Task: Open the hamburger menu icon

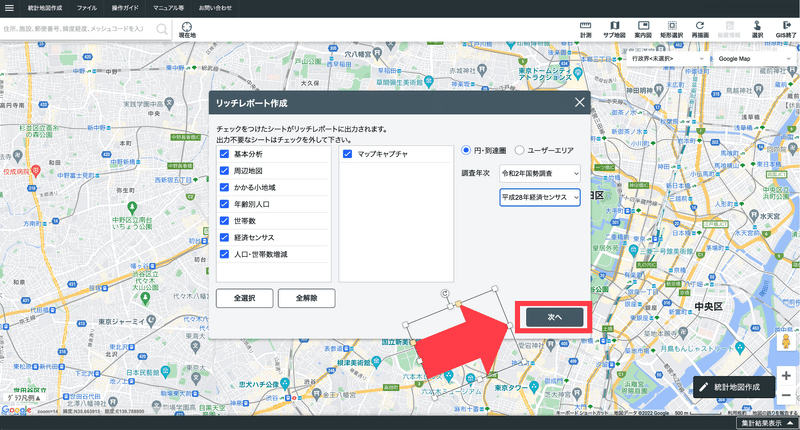Action: [x=9, y=8]
